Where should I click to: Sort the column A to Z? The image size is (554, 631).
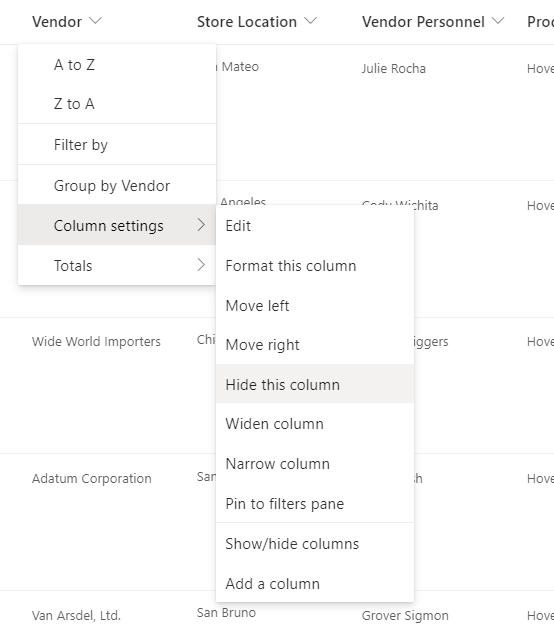(117, 65)
